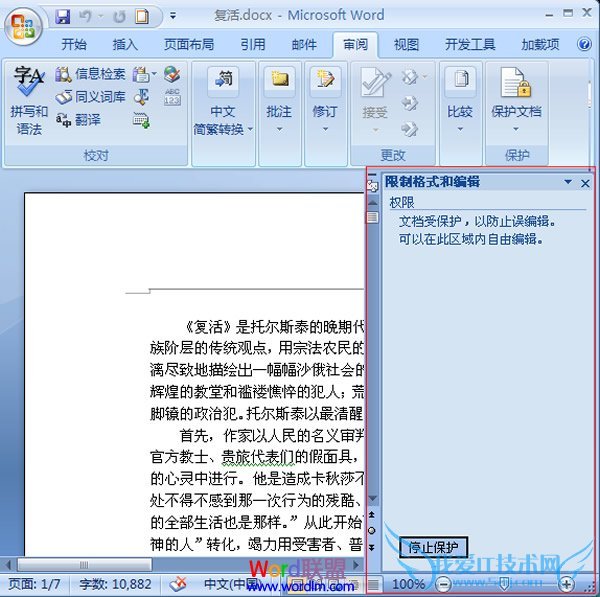Click the 字数: 10,882 word count
The image size is (600, 597).
(x=115, y=584)
